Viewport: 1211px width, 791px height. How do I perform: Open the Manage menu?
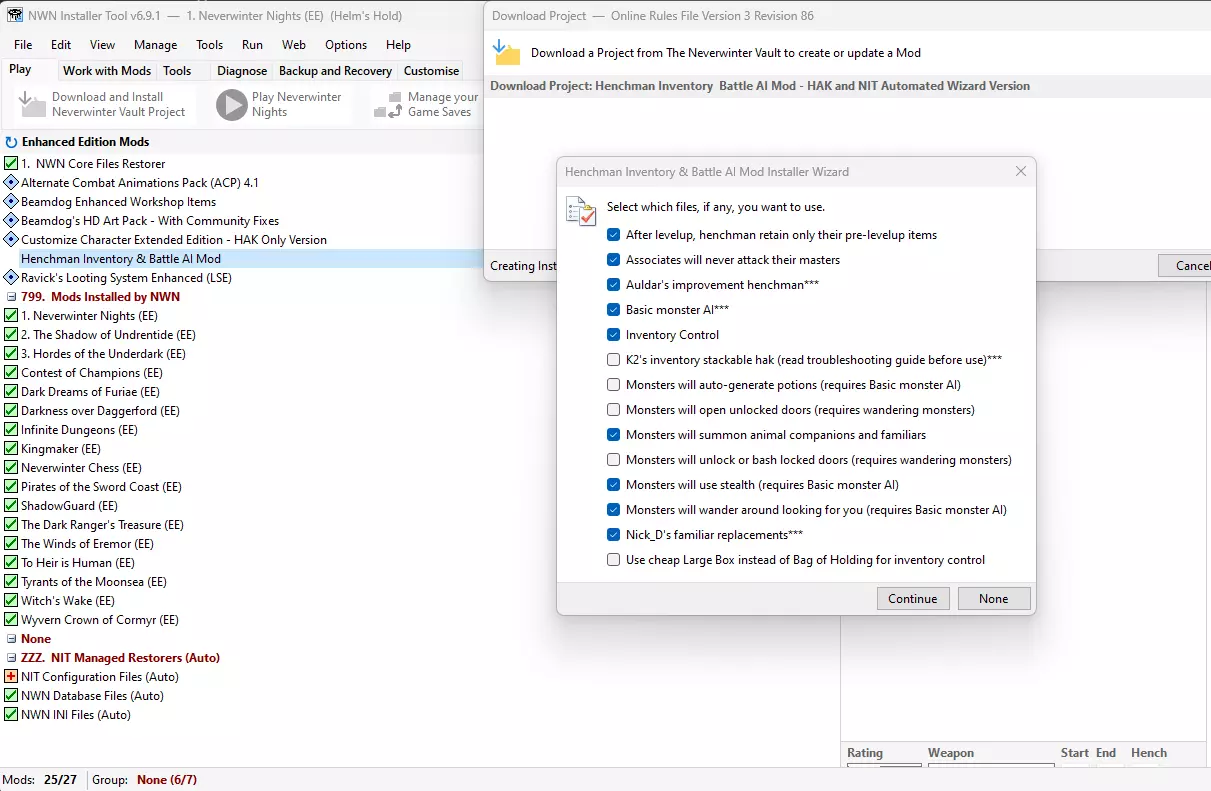pos(155,45)
